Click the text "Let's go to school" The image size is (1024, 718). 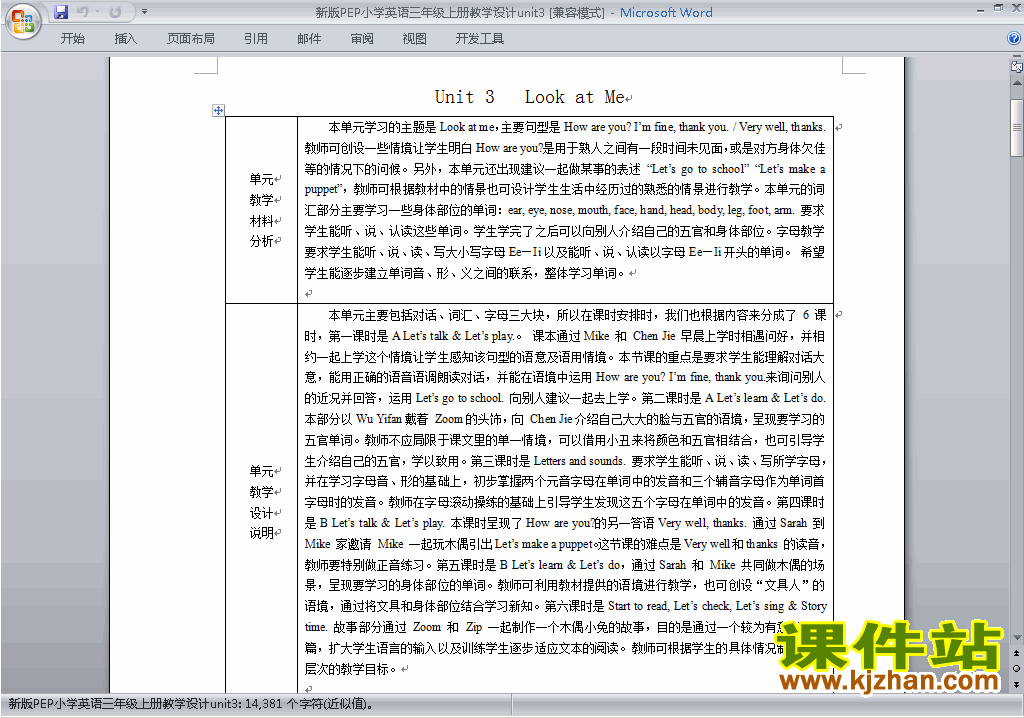[x=699, y=169]
